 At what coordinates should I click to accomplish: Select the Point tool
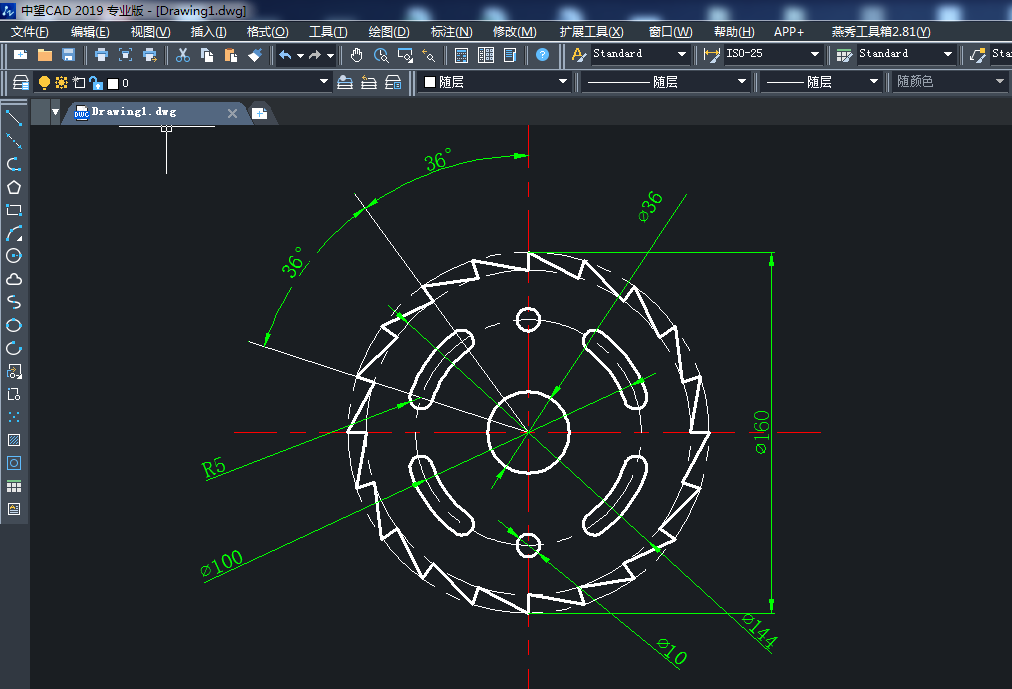point(14,417)
